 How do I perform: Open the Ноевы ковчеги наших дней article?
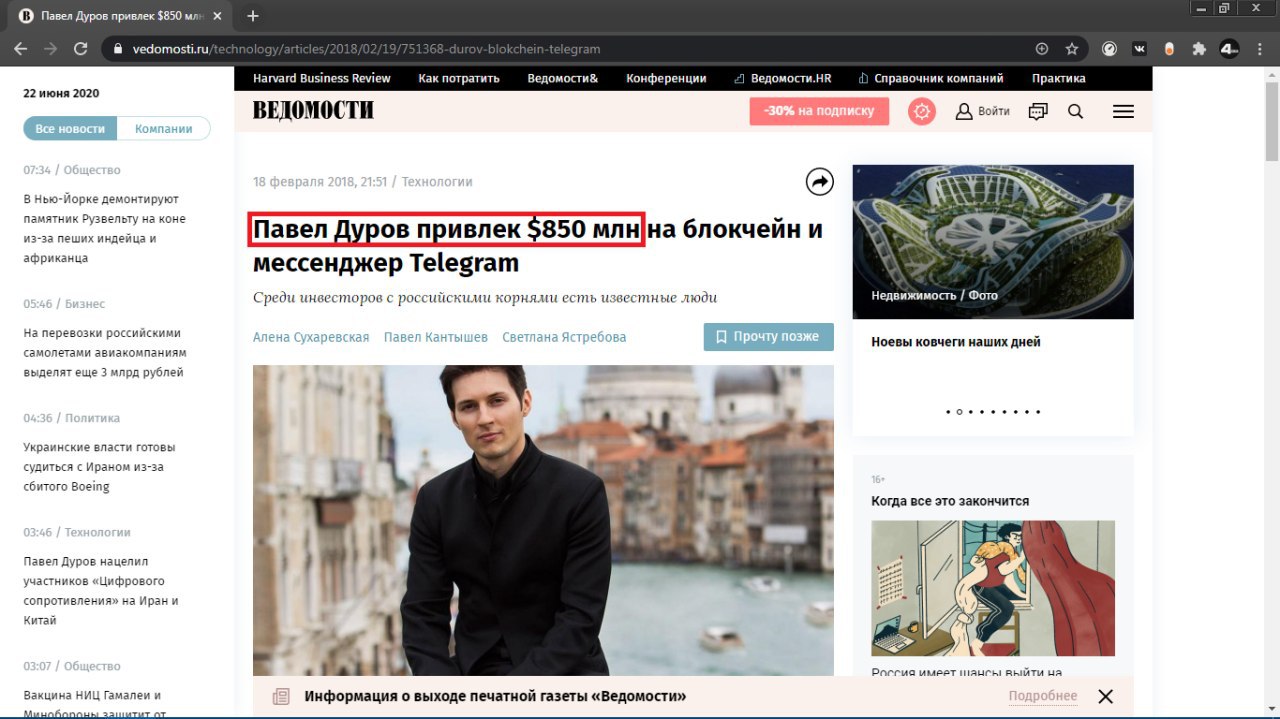[956, 342]
